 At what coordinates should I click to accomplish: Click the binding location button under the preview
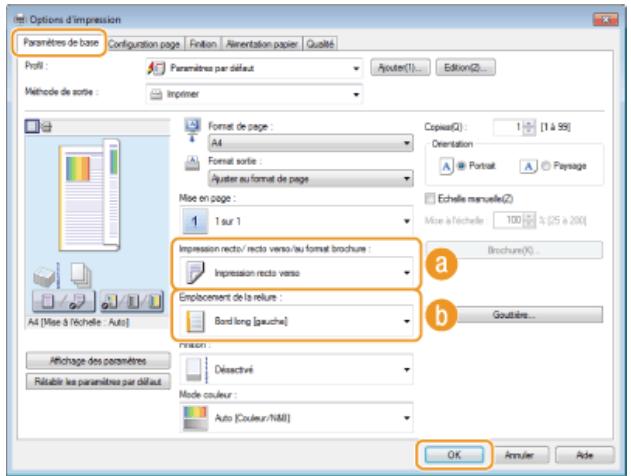pyautogui.click(x=132, y=301)
